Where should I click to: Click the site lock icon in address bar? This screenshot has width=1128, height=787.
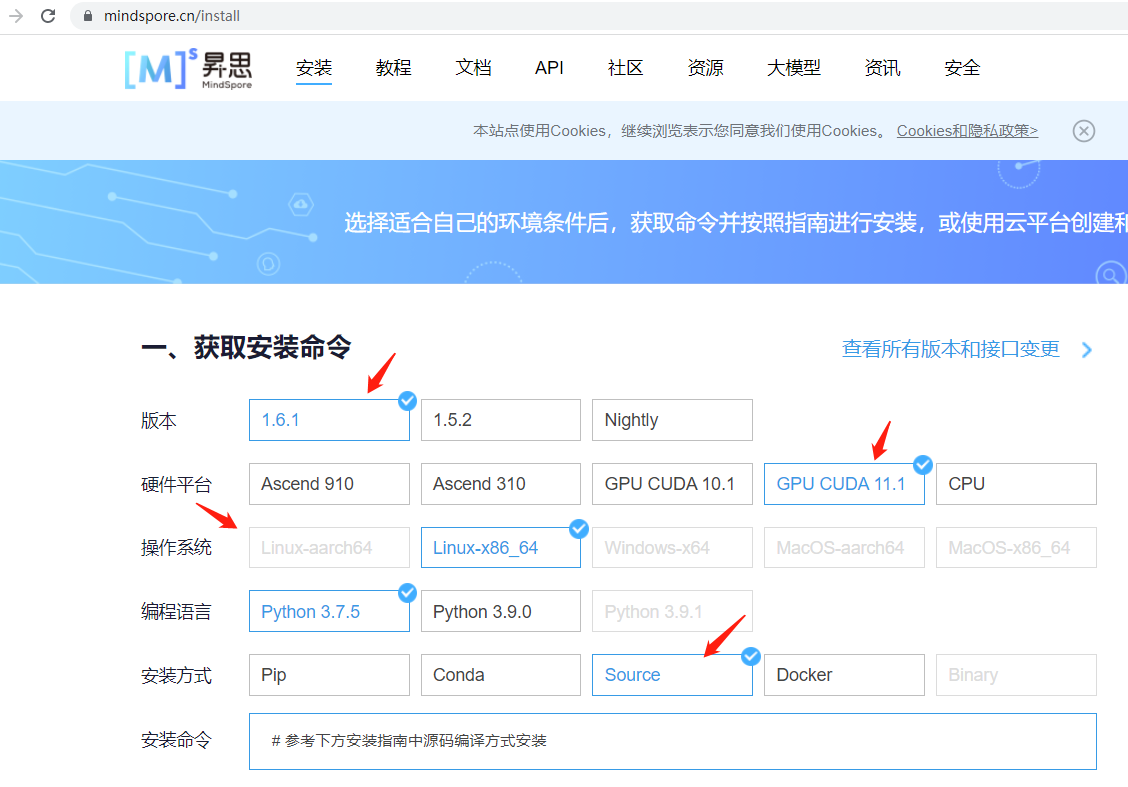tap(88, 15)
